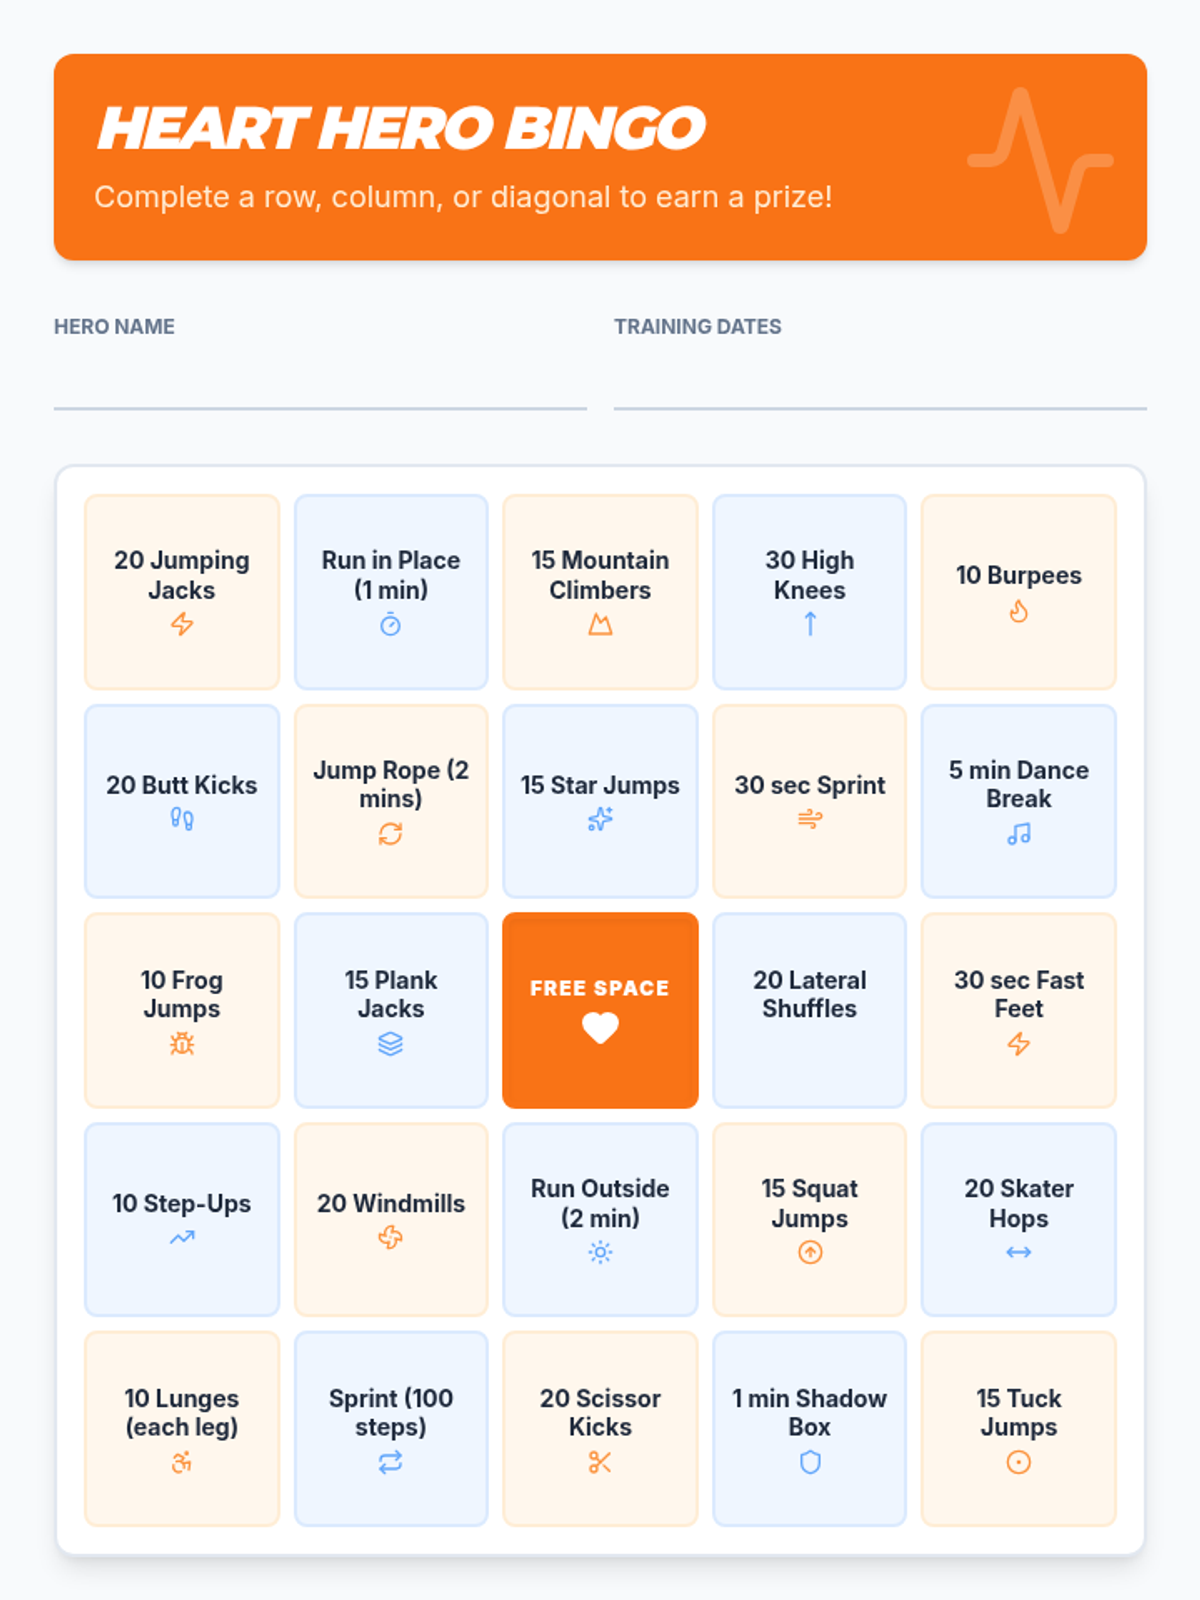Screen dimensions: 1200x1600
Task: Click the bug icon under Frog Jumps
Action: coord(181,1044)
